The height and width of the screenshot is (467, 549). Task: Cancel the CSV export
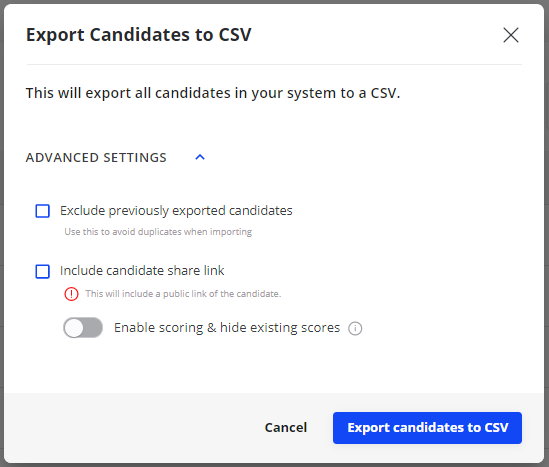point(286,427)
